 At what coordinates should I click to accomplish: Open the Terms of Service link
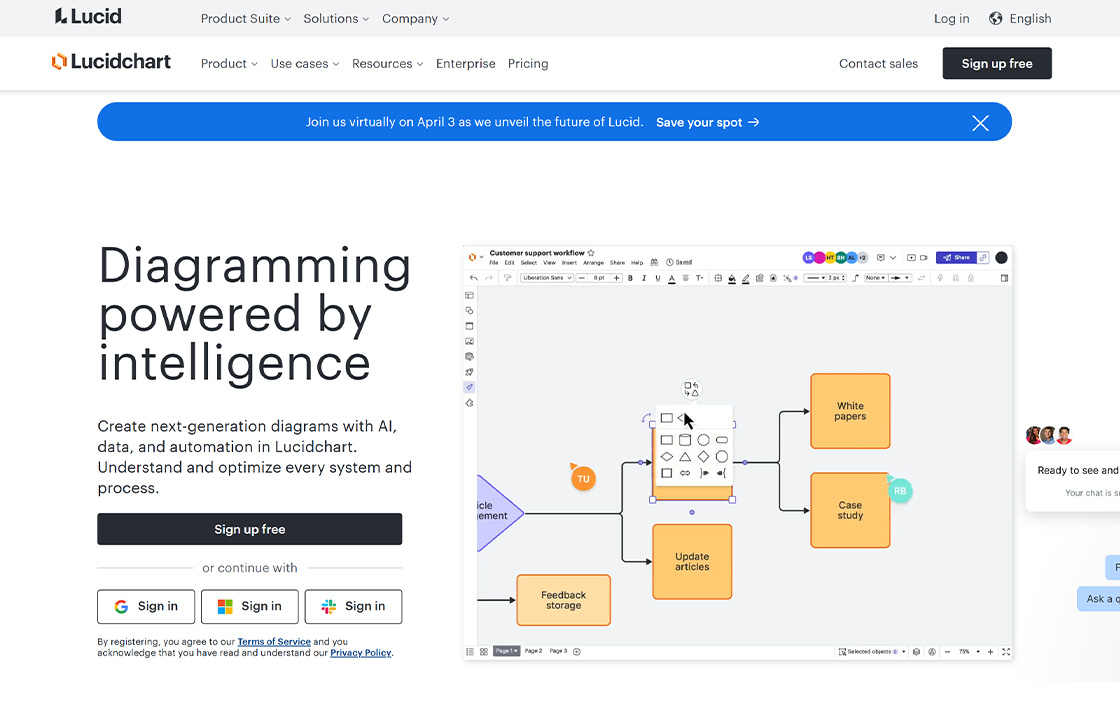point(274,641)
